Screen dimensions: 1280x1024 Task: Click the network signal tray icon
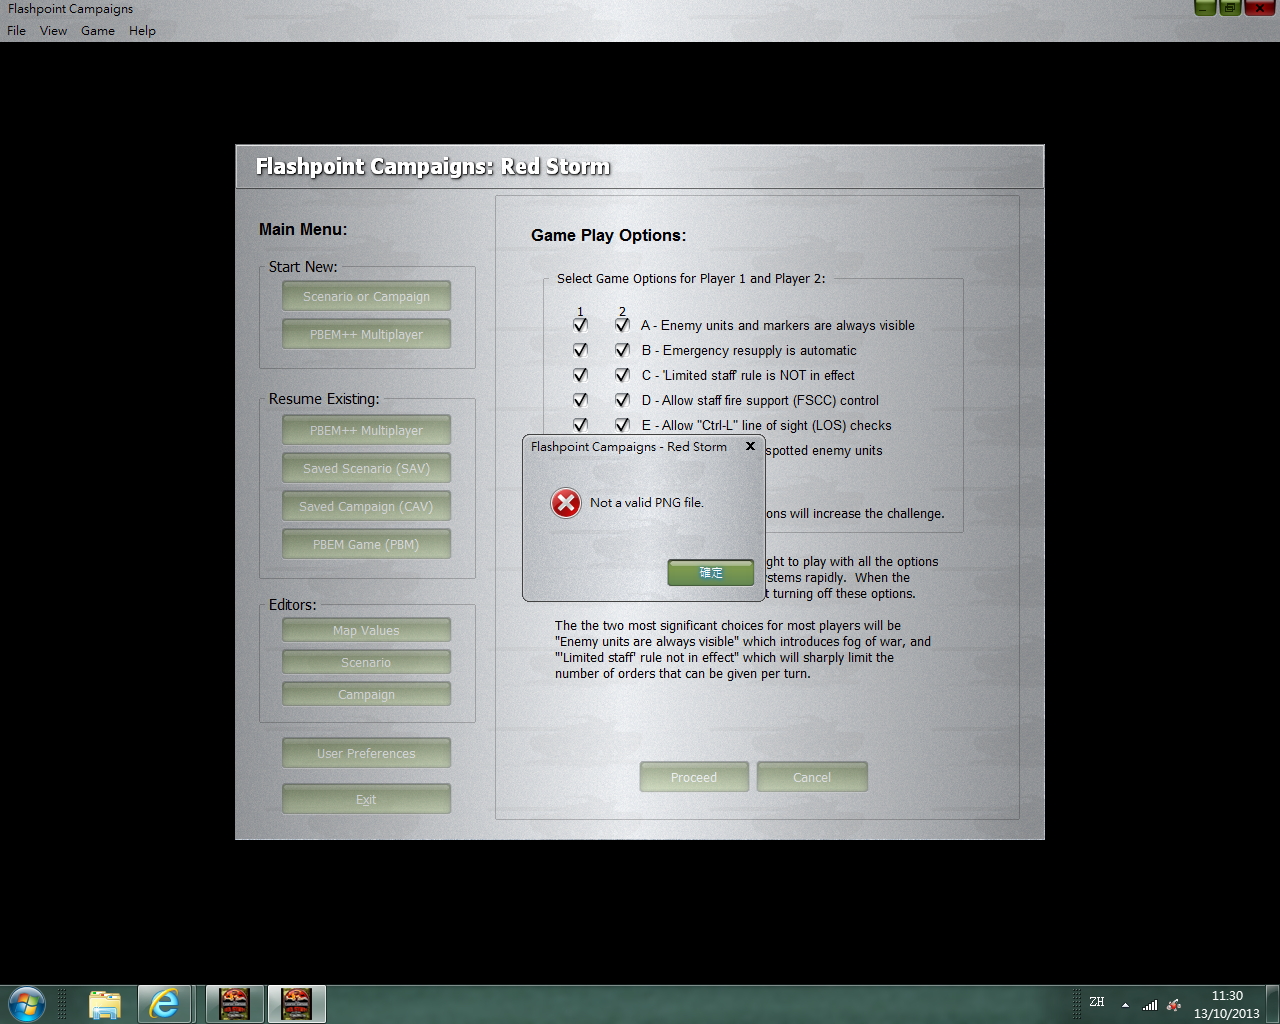(x=1150, y=1005)
